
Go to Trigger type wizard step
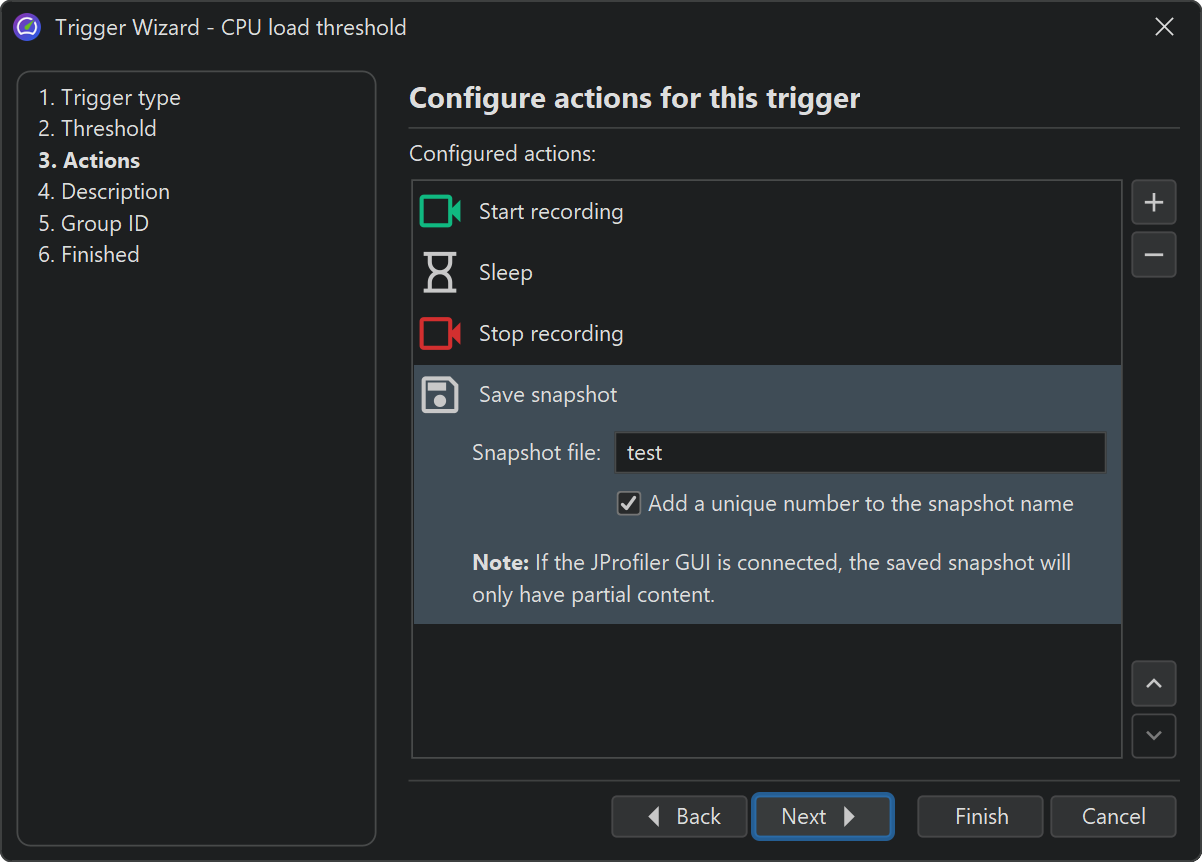(x=110, y=98)
